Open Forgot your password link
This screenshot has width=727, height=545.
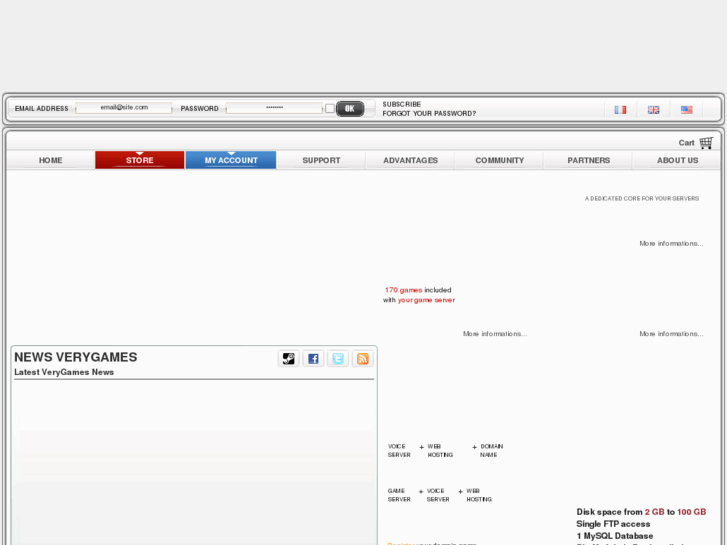coord(429,114)
